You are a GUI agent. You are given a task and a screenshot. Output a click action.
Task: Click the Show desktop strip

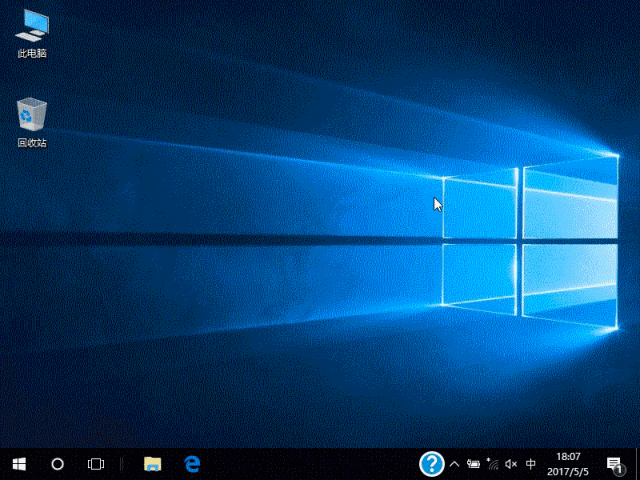point(638,464)
